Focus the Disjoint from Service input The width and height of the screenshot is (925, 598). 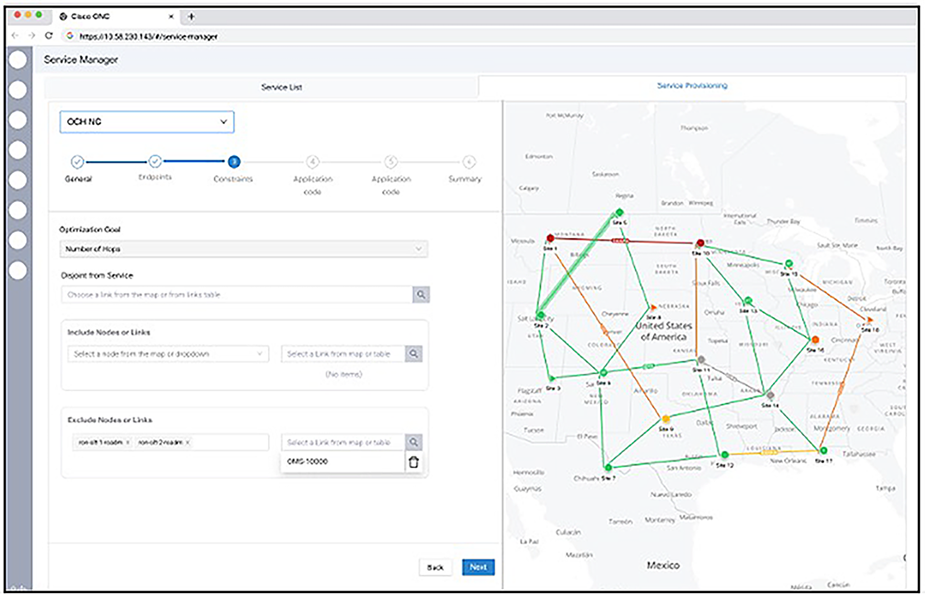237,294
